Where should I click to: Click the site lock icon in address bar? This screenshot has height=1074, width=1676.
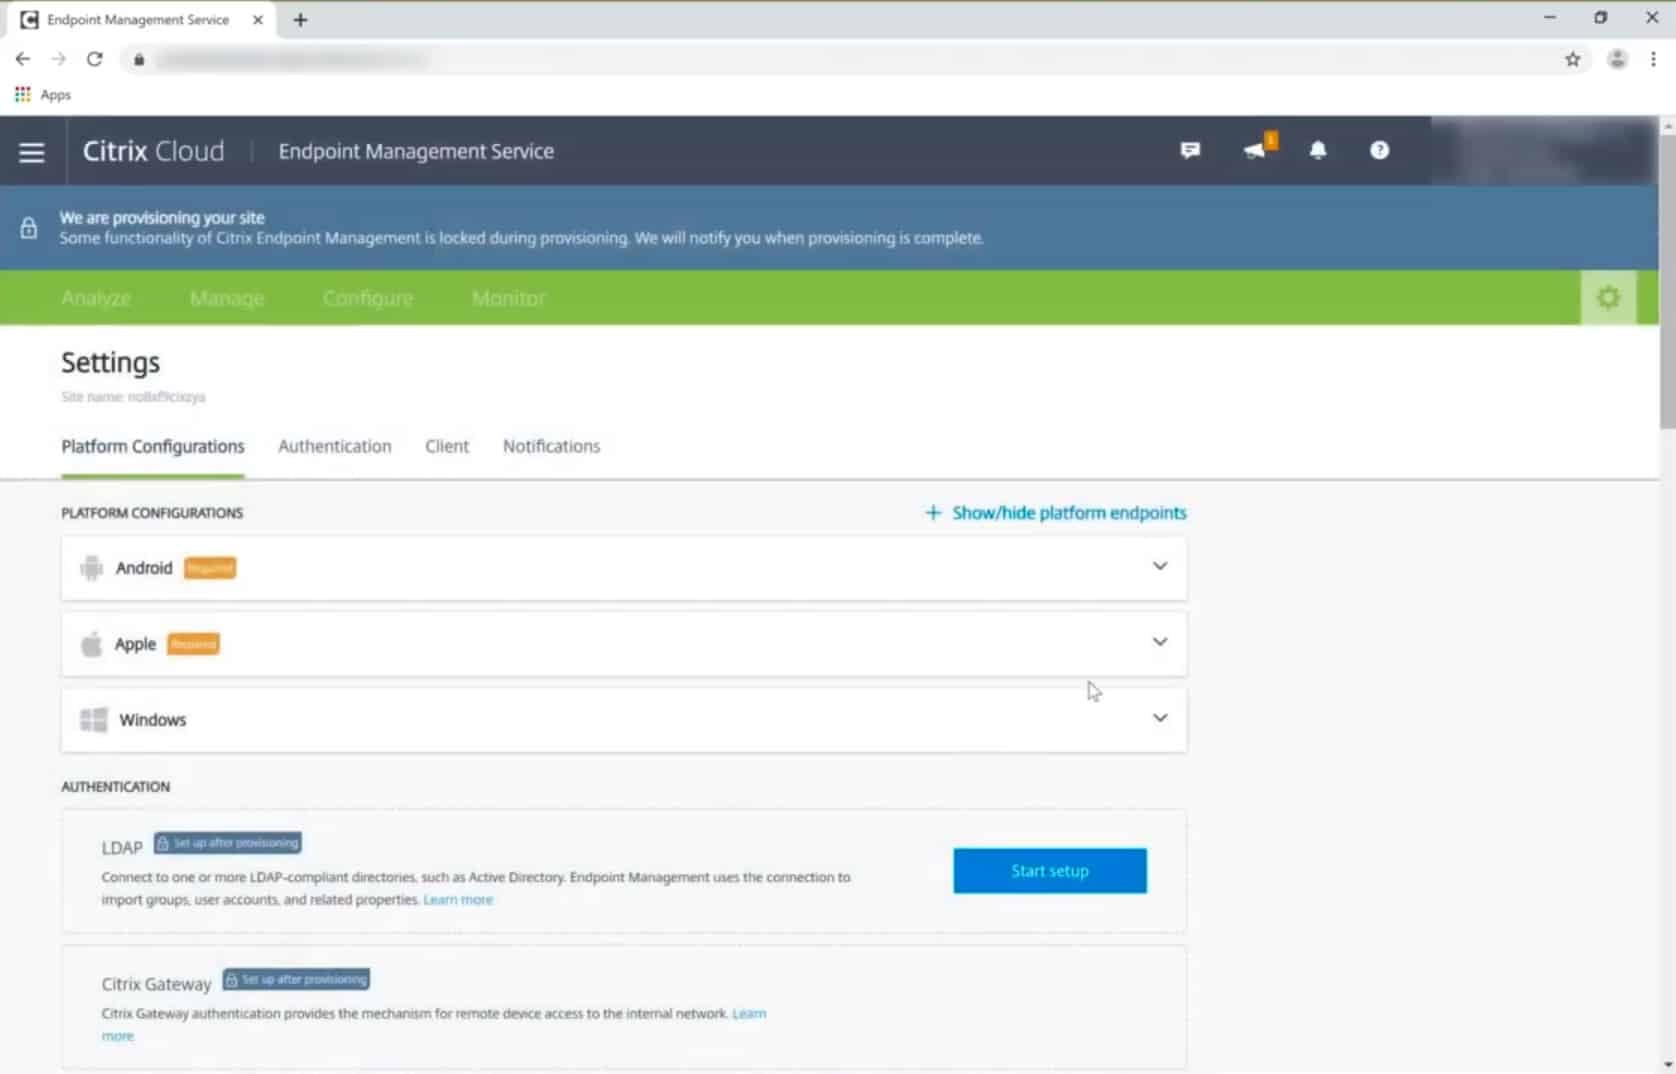pyautogui.click(x=139, y=60)
